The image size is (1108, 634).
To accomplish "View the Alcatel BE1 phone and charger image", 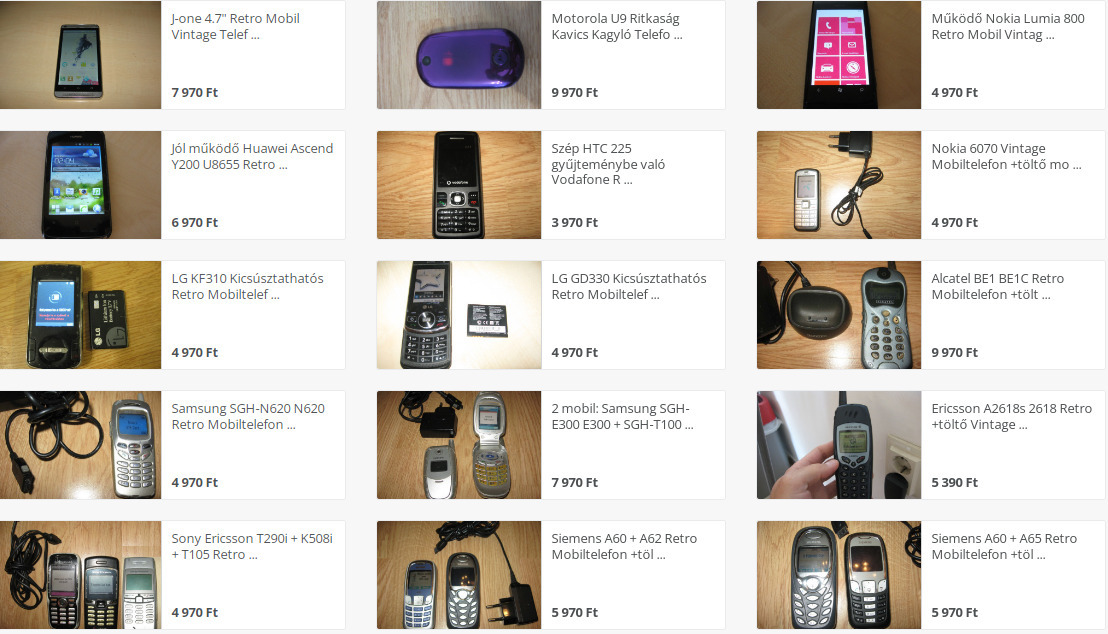I will tap(839, 315).
